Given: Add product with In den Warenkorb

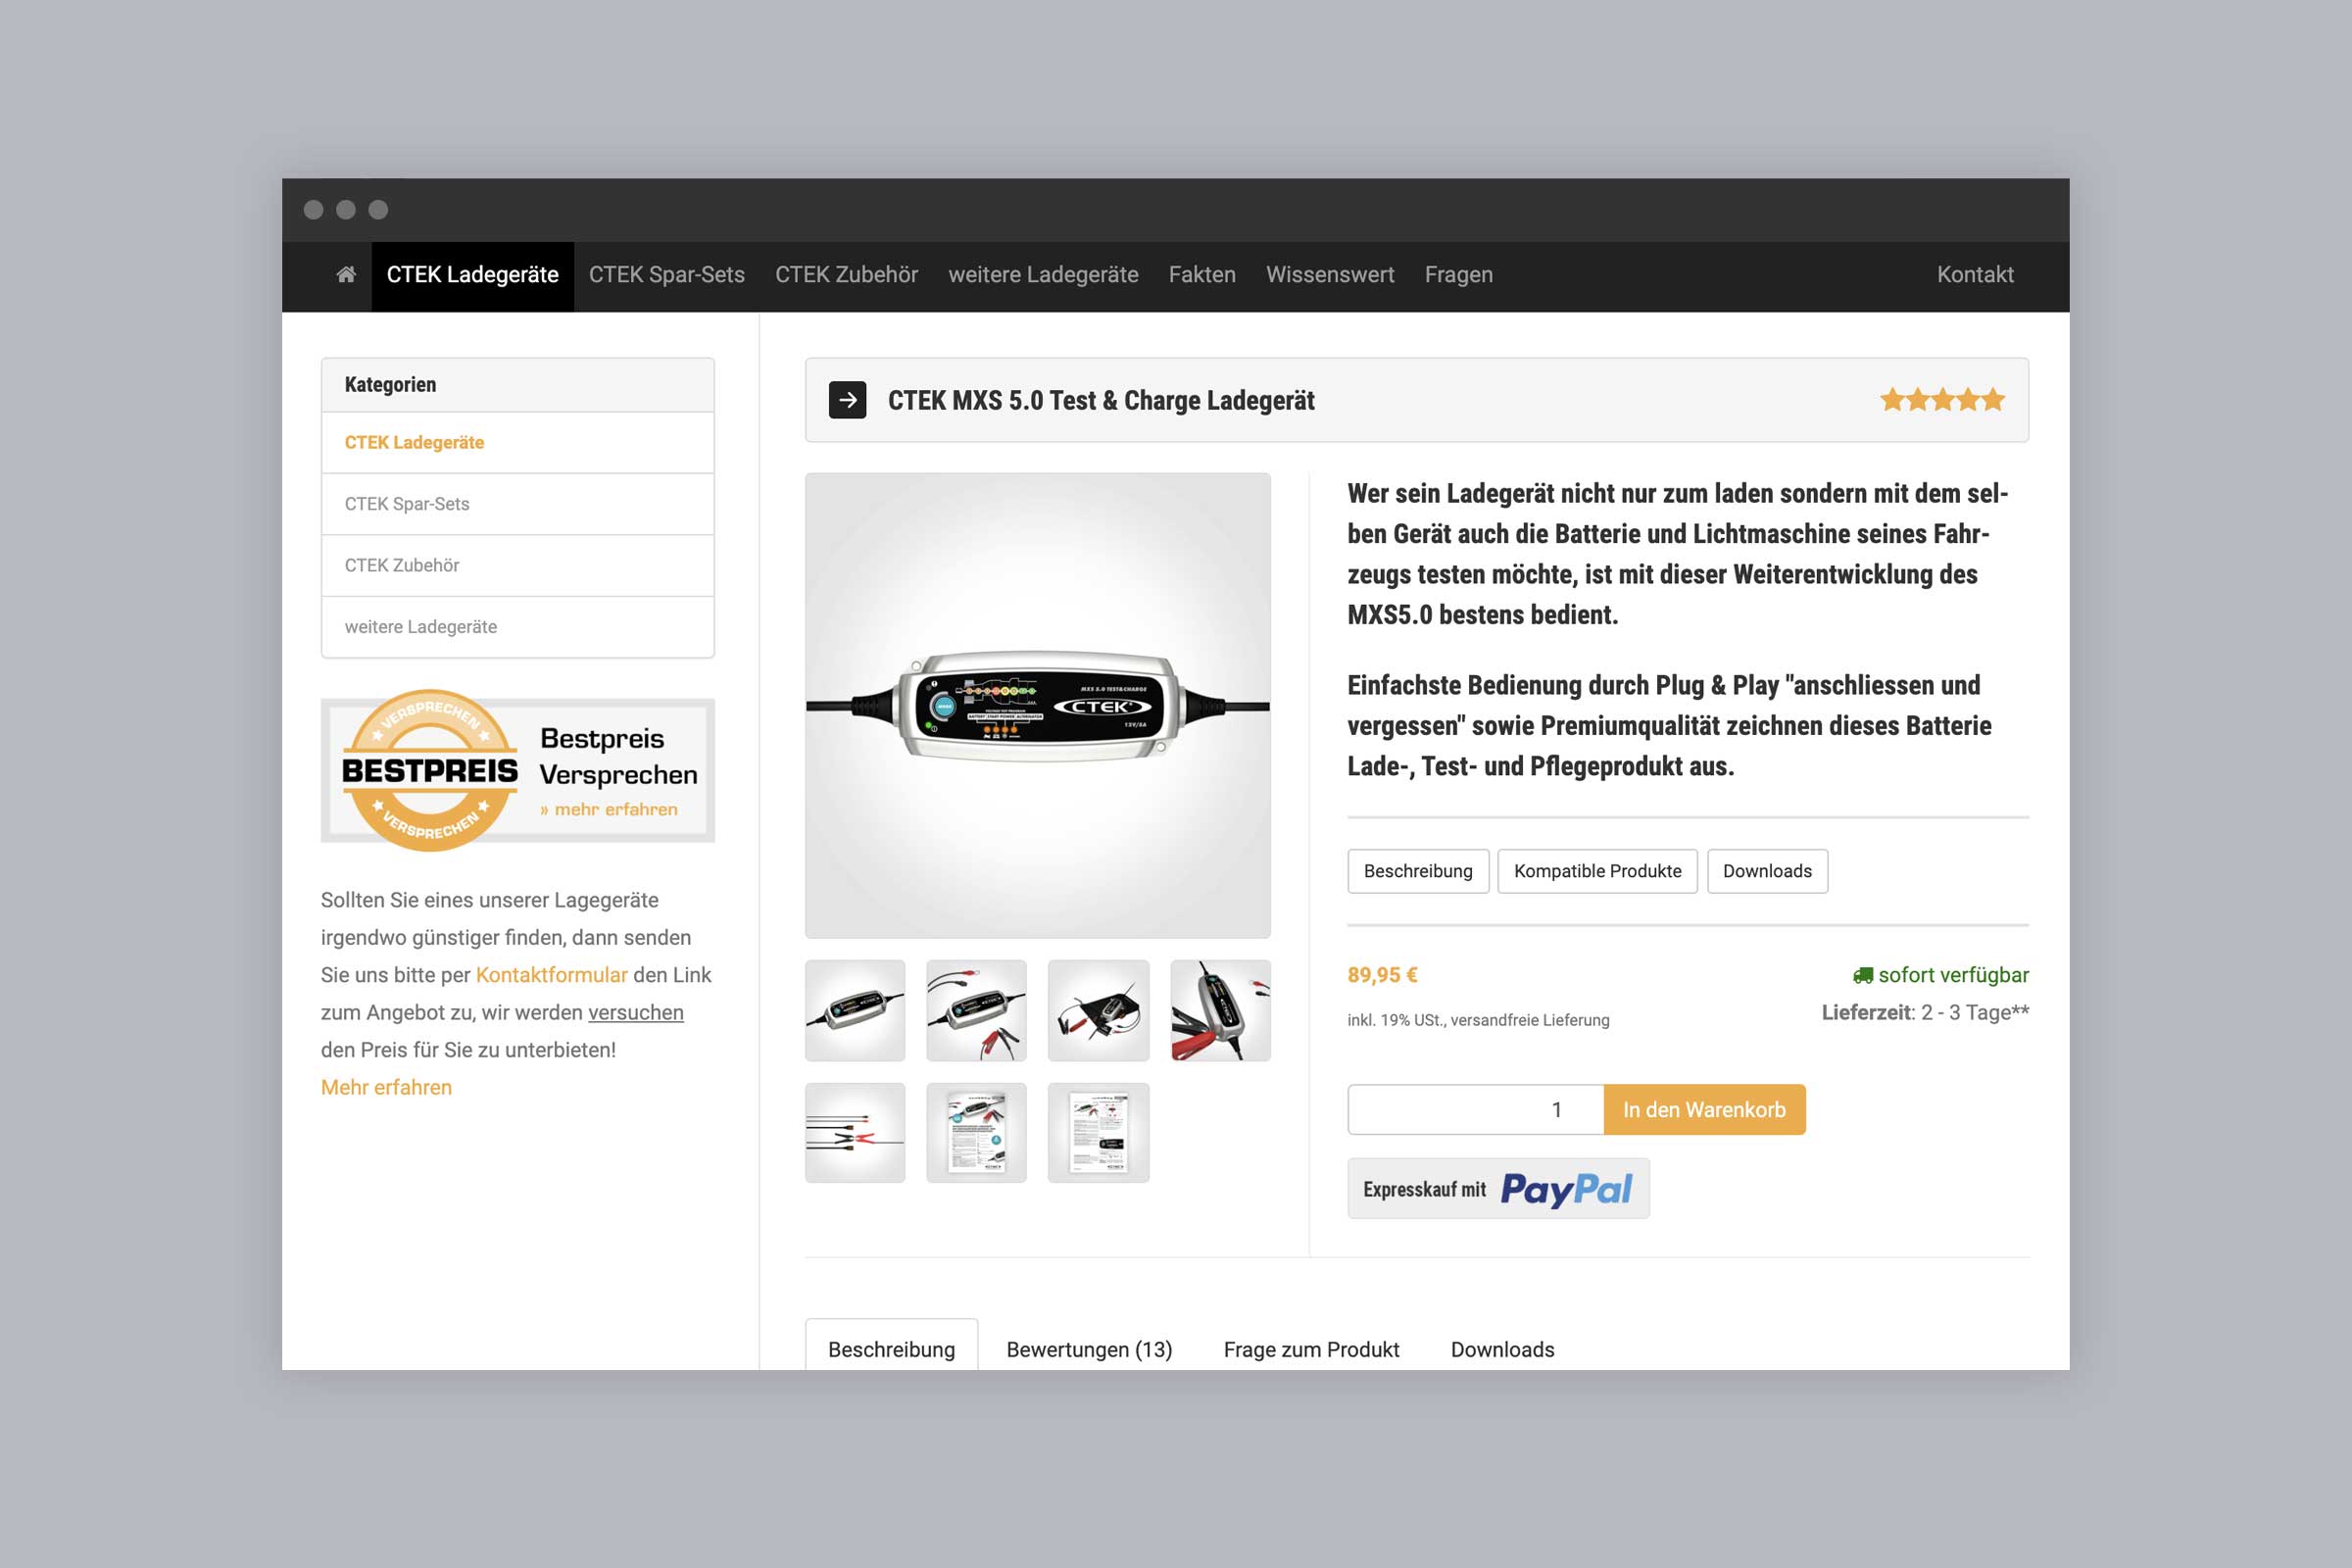Looking at the screenshot, I should (1704, 1109).
